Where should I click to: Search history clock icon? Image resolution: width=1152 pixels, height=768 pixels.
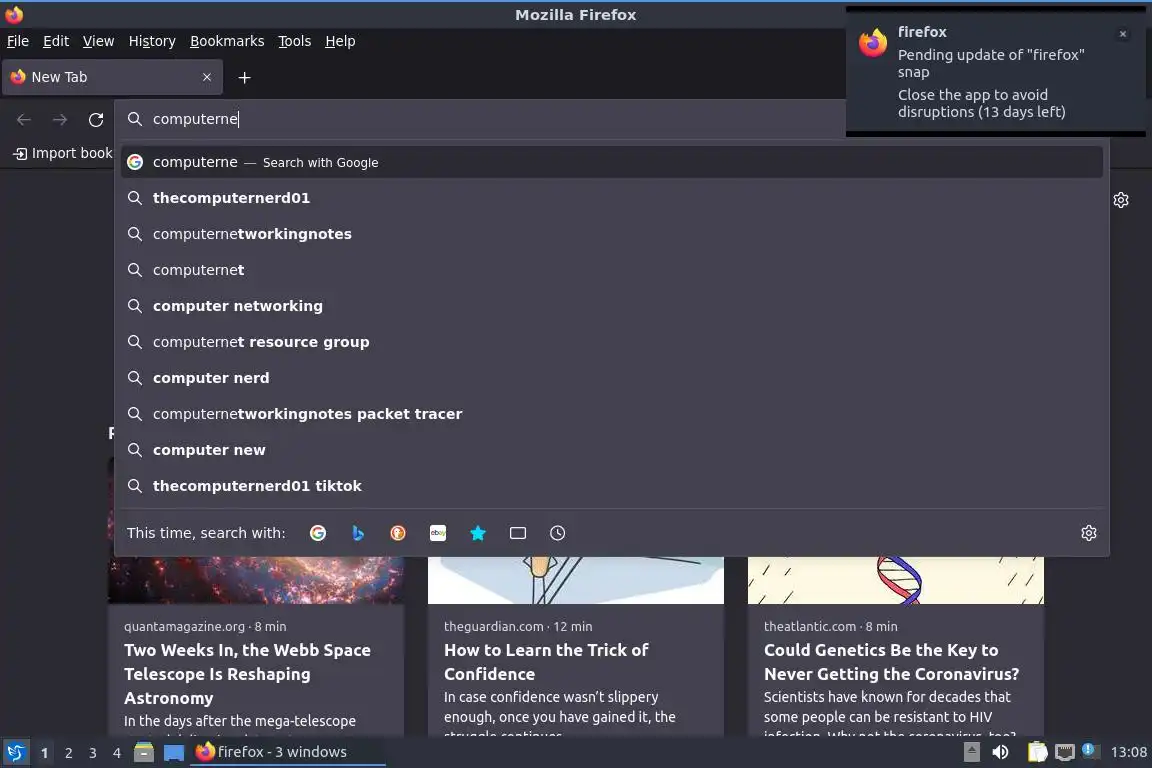click(x=558, y=533)
